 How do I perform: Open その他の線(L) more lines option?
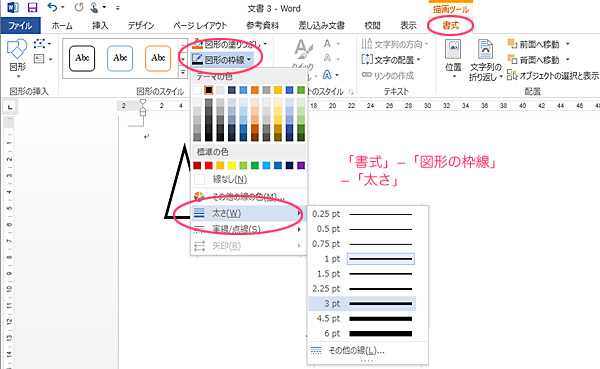[367, 351]
